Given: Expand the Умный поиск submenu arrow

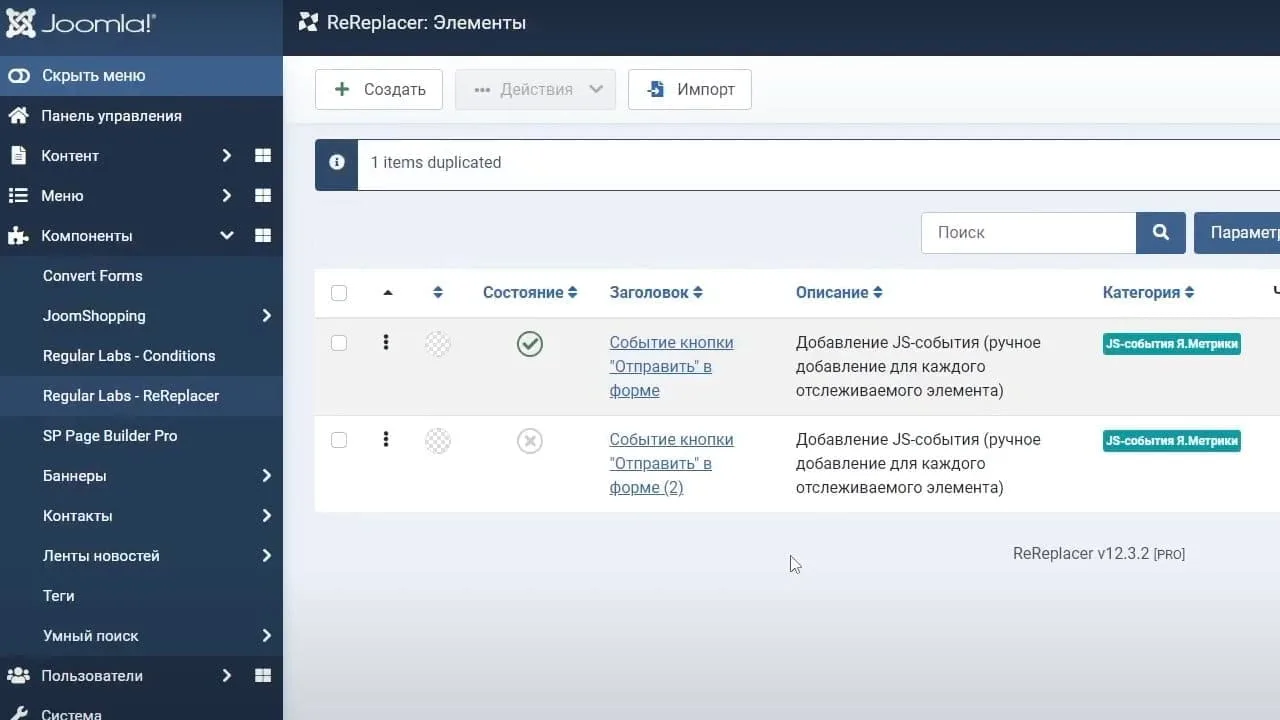Looking at the screenshot, I should click(x=267, y=636).
